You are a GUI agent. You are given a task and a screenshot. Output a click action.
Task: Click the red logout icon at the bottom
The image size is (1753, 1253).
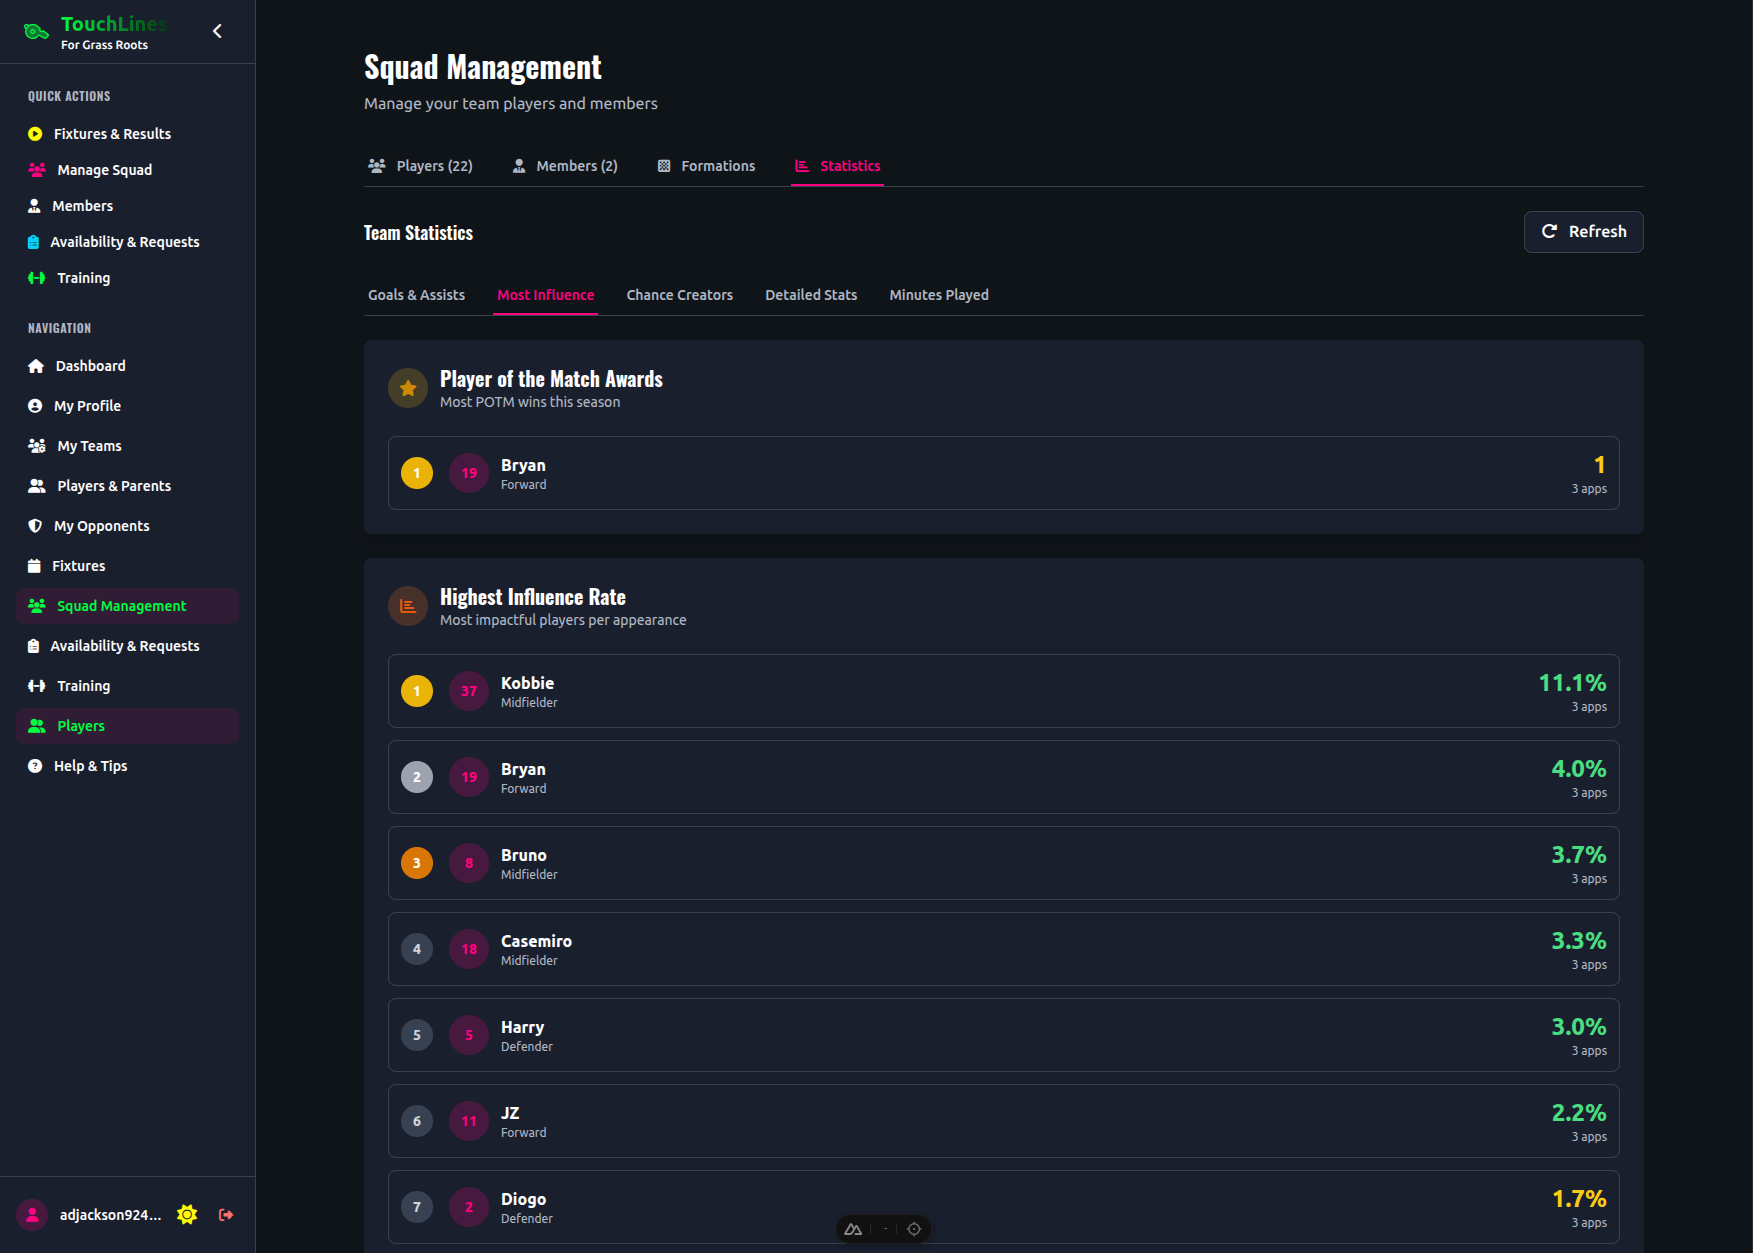click(226, 1214)
